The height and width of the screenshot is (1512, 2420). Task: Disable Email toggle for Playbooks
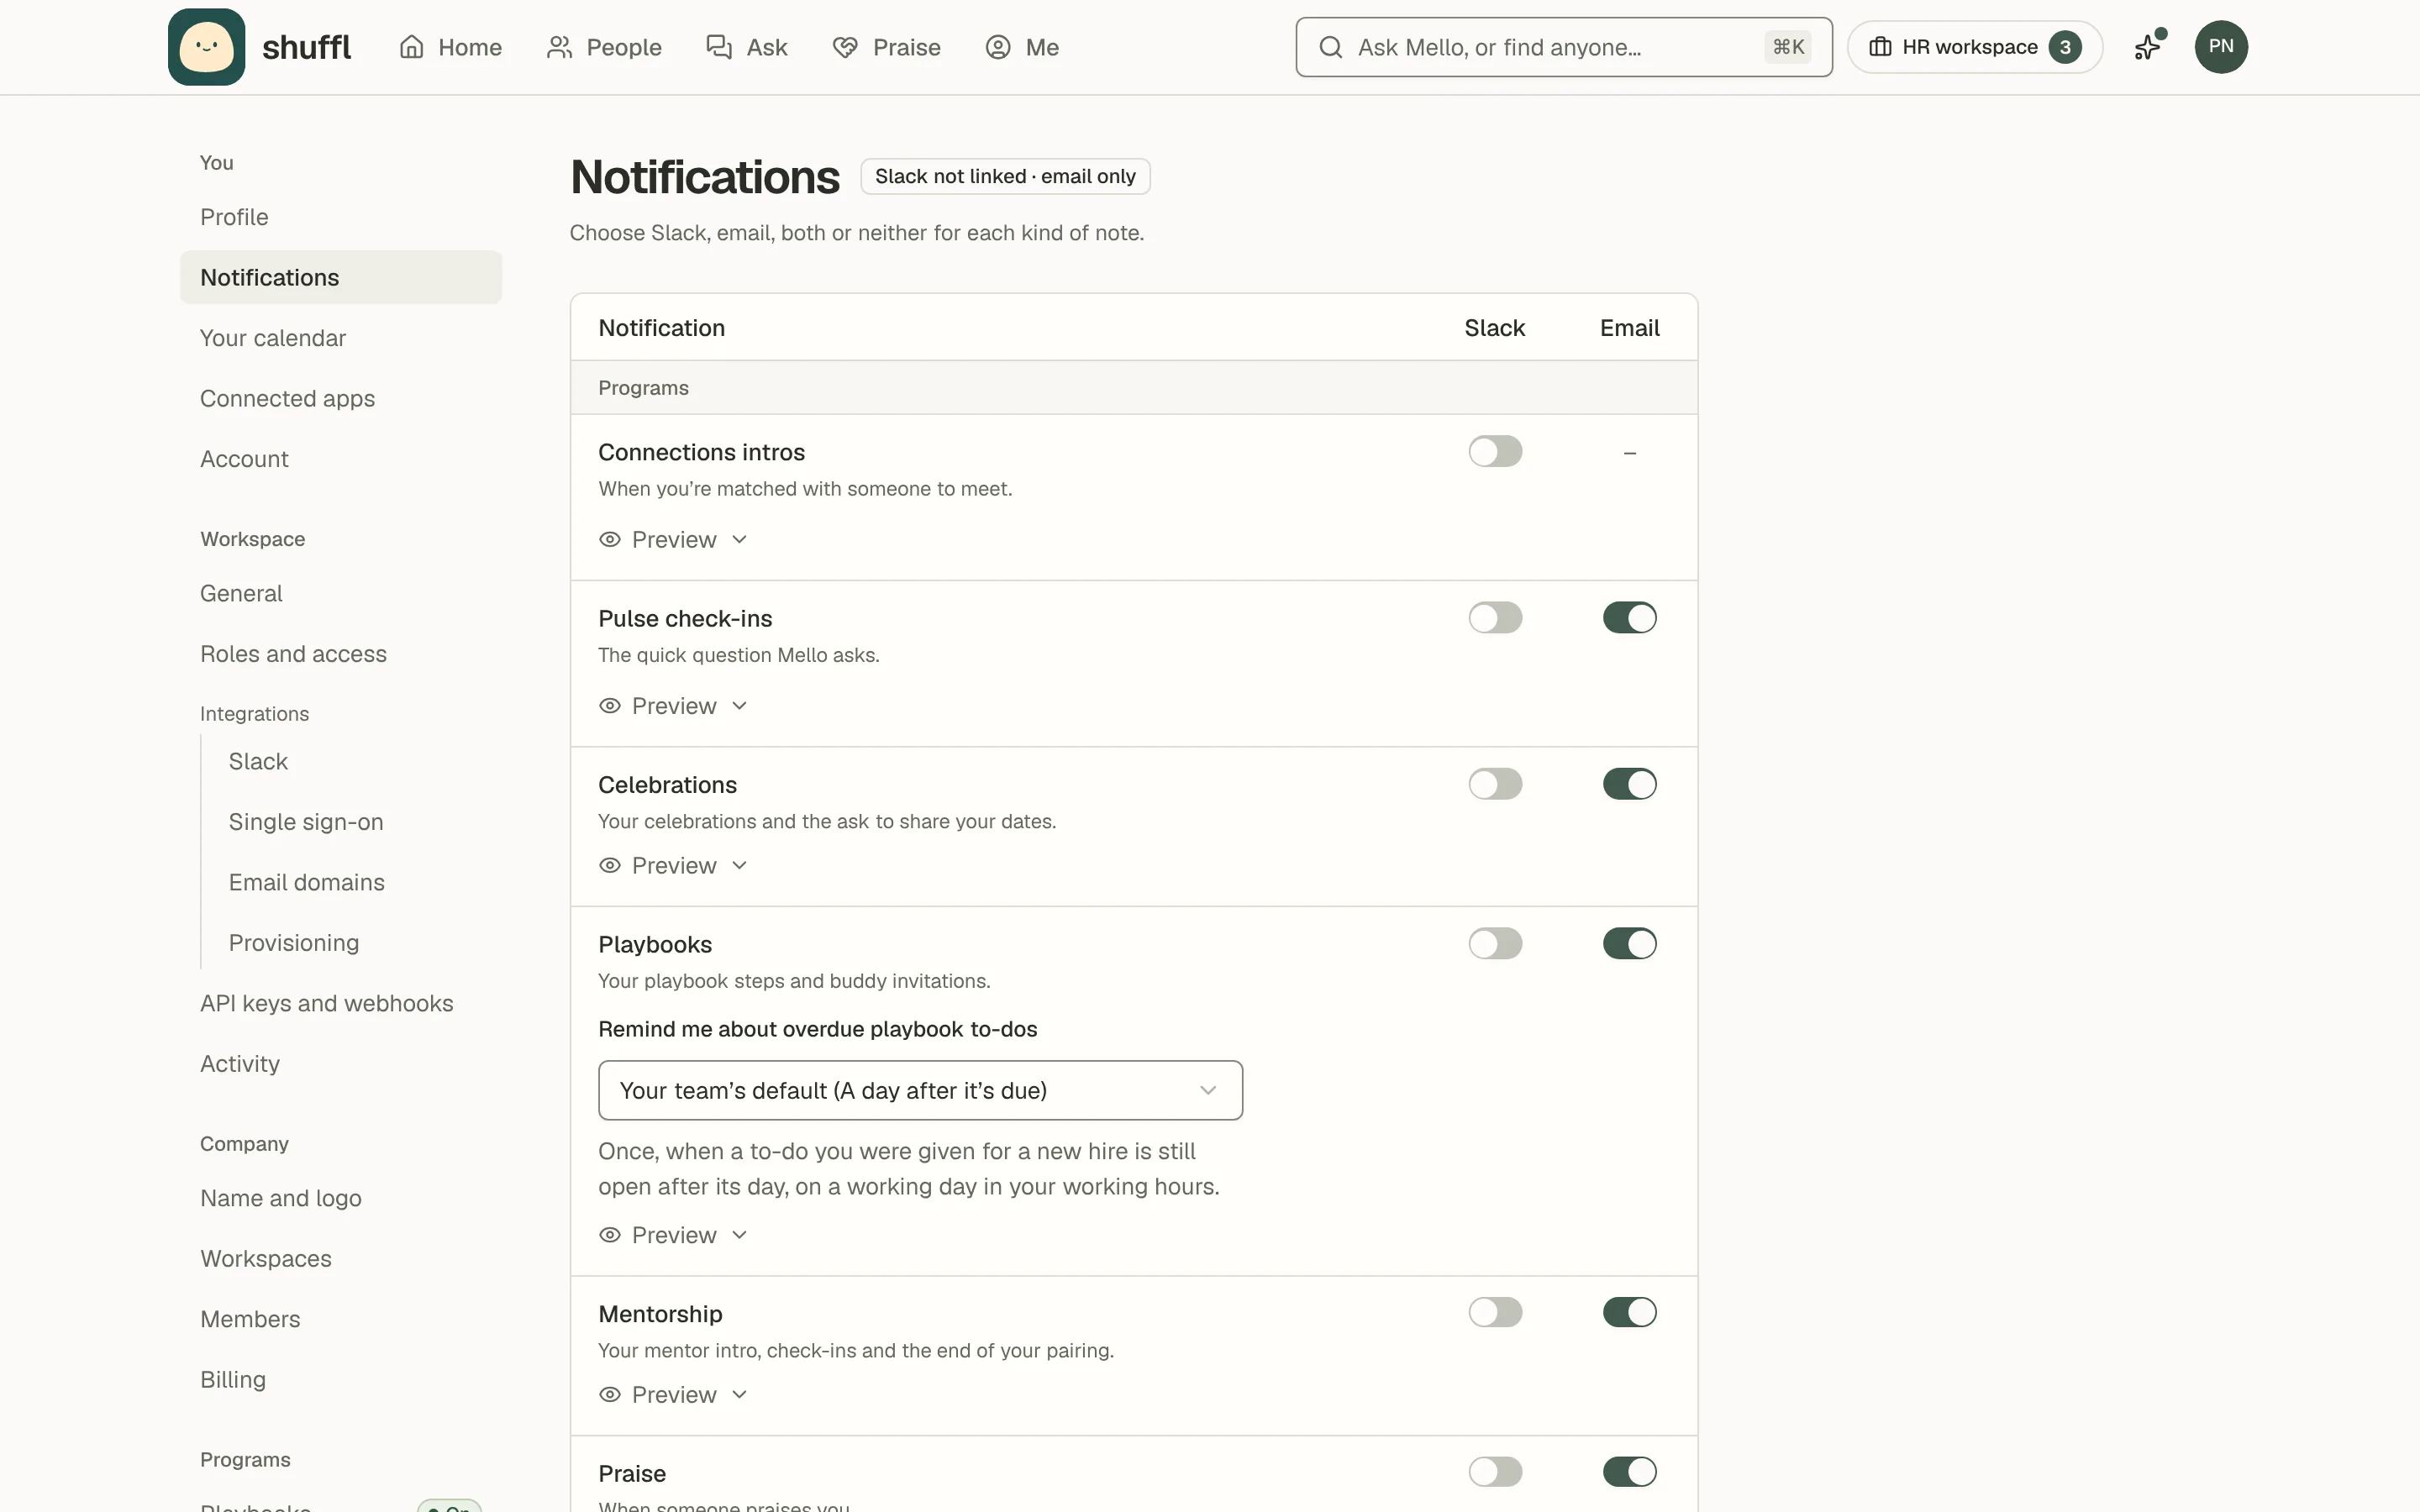1630,944
